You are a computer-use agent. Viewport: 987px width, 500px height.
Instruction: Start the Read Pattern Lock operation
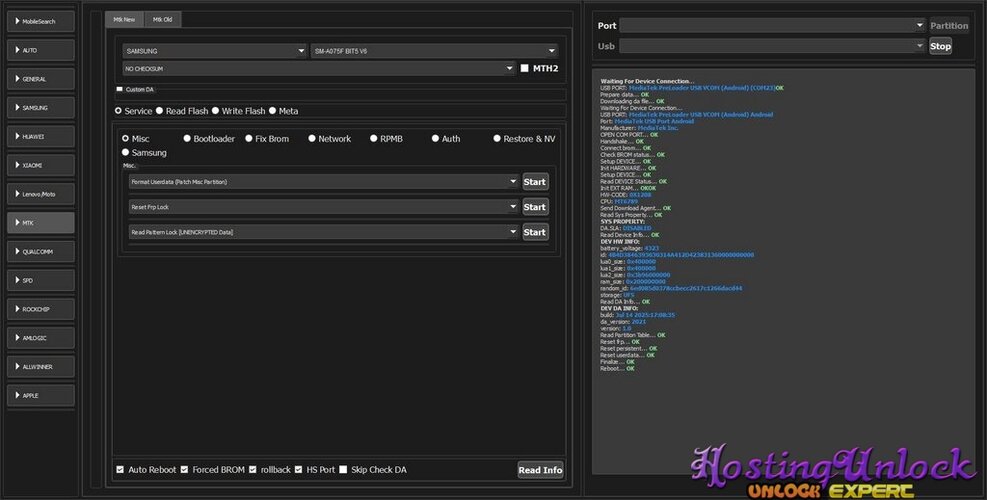[x=535, y=232]
